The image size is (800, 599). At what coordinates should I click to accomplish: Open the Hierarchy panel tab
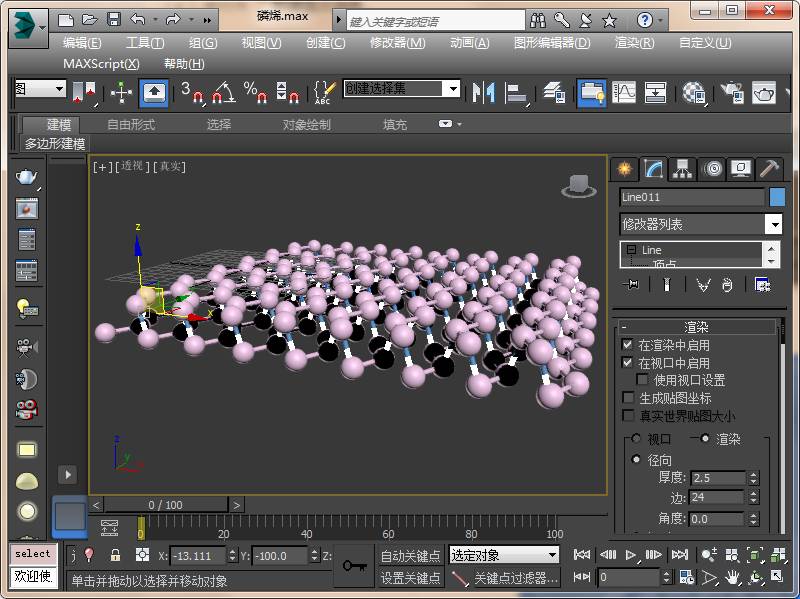coord(682,169)
